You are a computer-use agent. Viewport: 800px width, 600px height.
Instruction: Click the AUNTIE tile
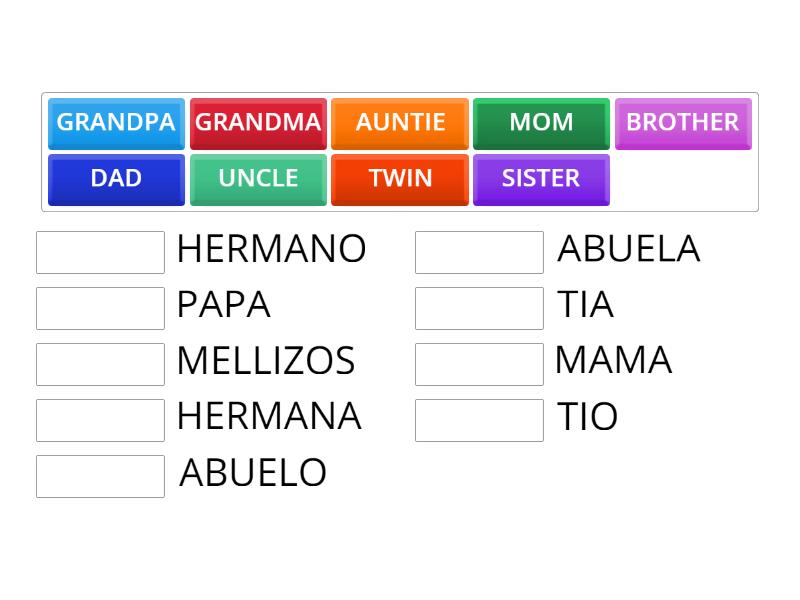click(399, 123)
